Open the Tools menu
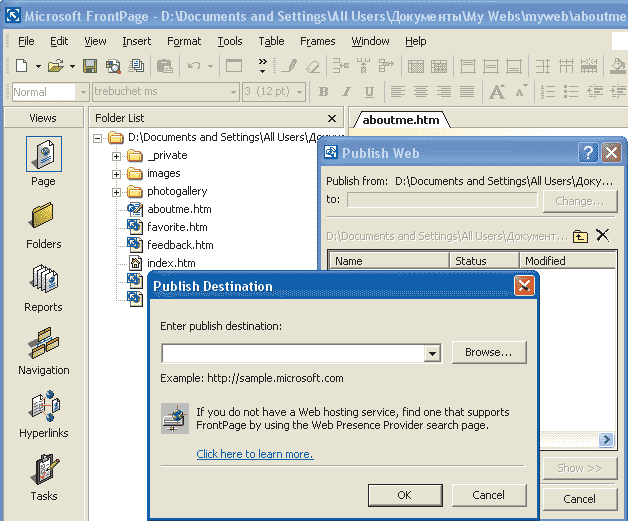Viewport: 628px width, 521px height. [230, 41]
